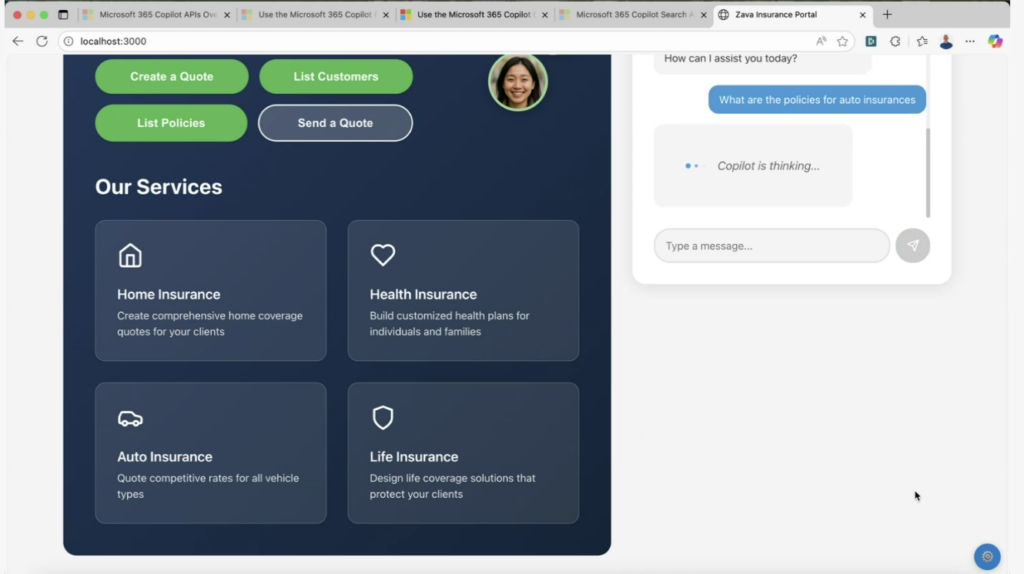Click the Copilot is thinking message
1024x574 pixels.
[753, 166]
